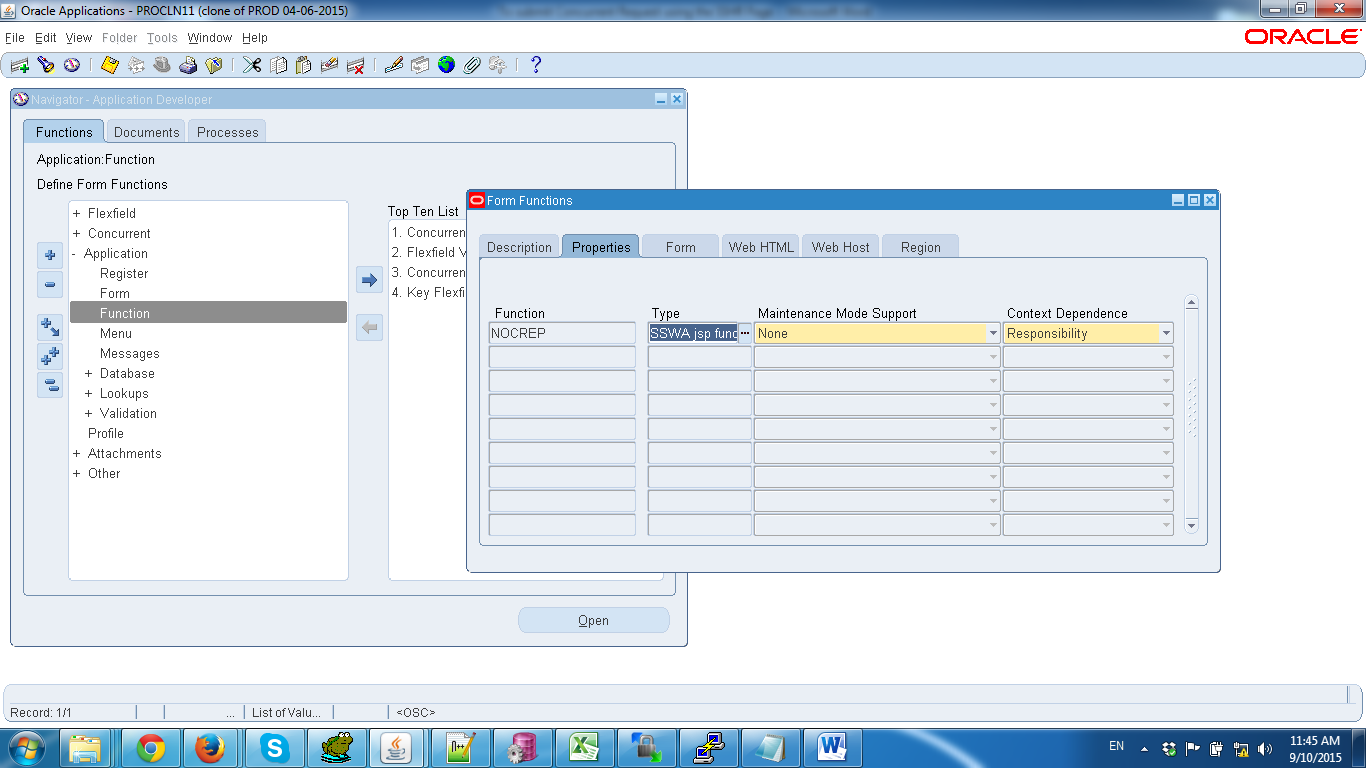Open the Help menu
Viewport: 1366px width, 768px height.
pyautogui.click(x=255, y=37)
